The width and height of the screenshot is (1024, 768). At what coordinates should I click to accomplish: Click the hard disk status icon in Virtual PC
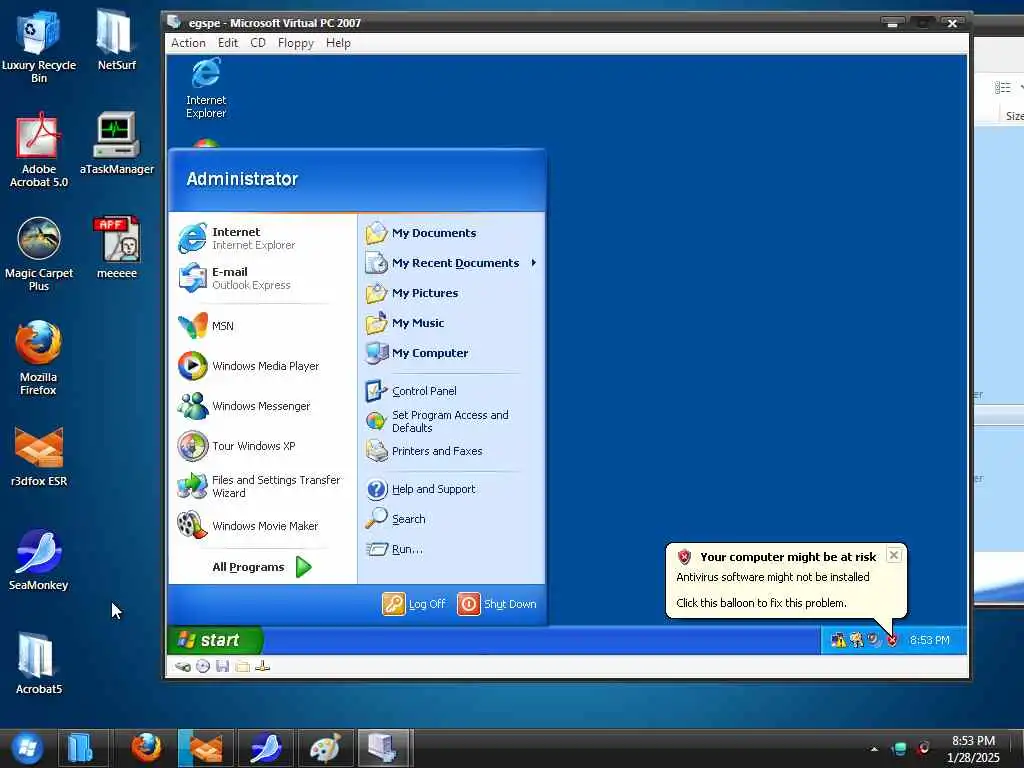pyautogui.click(x=183, y=667)
